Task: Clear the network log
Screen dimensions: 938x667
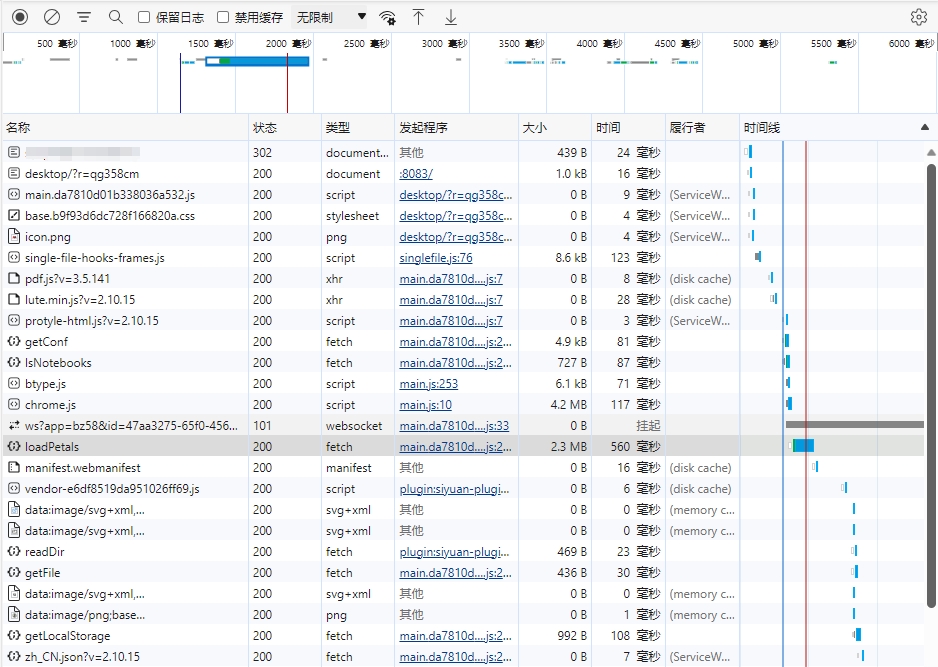Action: click(52, 17)
